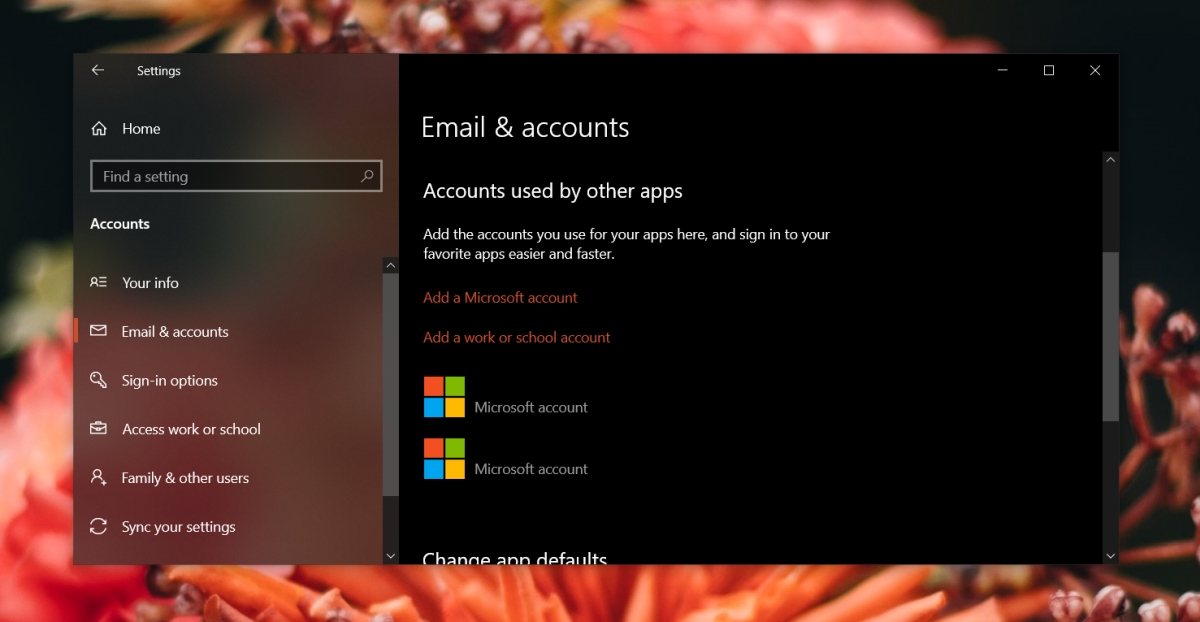
Task: Click sidebar scrollbar up arrow
Action: pos(390,266)
